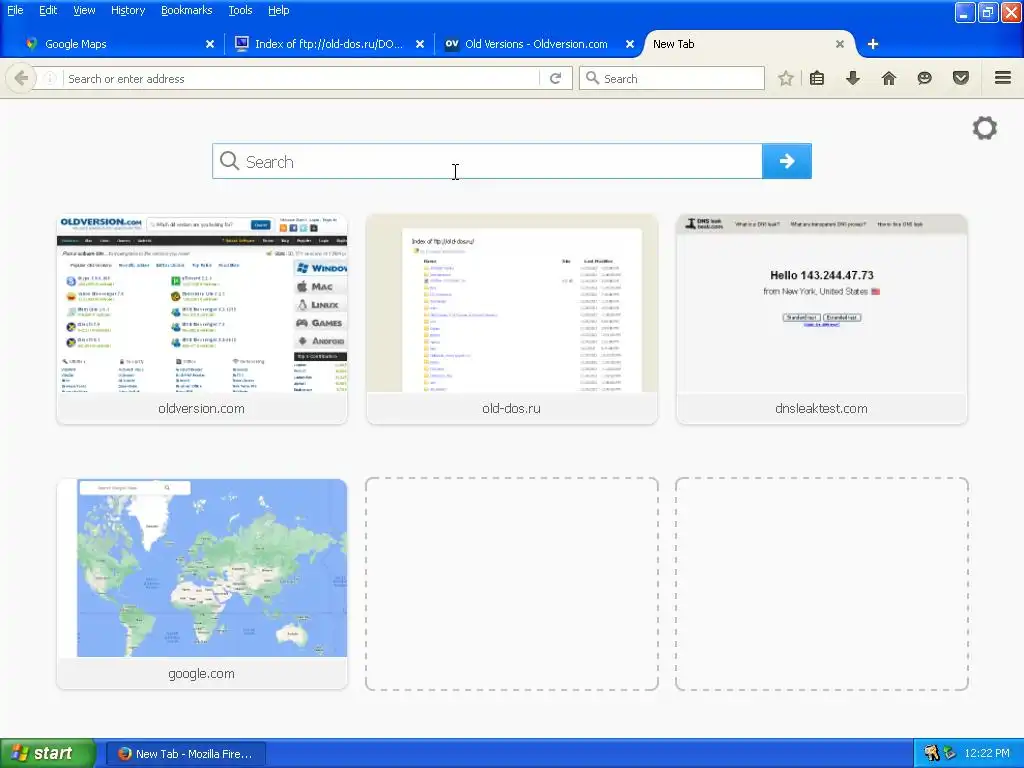Reload the page with the refresh icon
The height and width of the screenshot is (768, 1024).
tap(556, 78)
